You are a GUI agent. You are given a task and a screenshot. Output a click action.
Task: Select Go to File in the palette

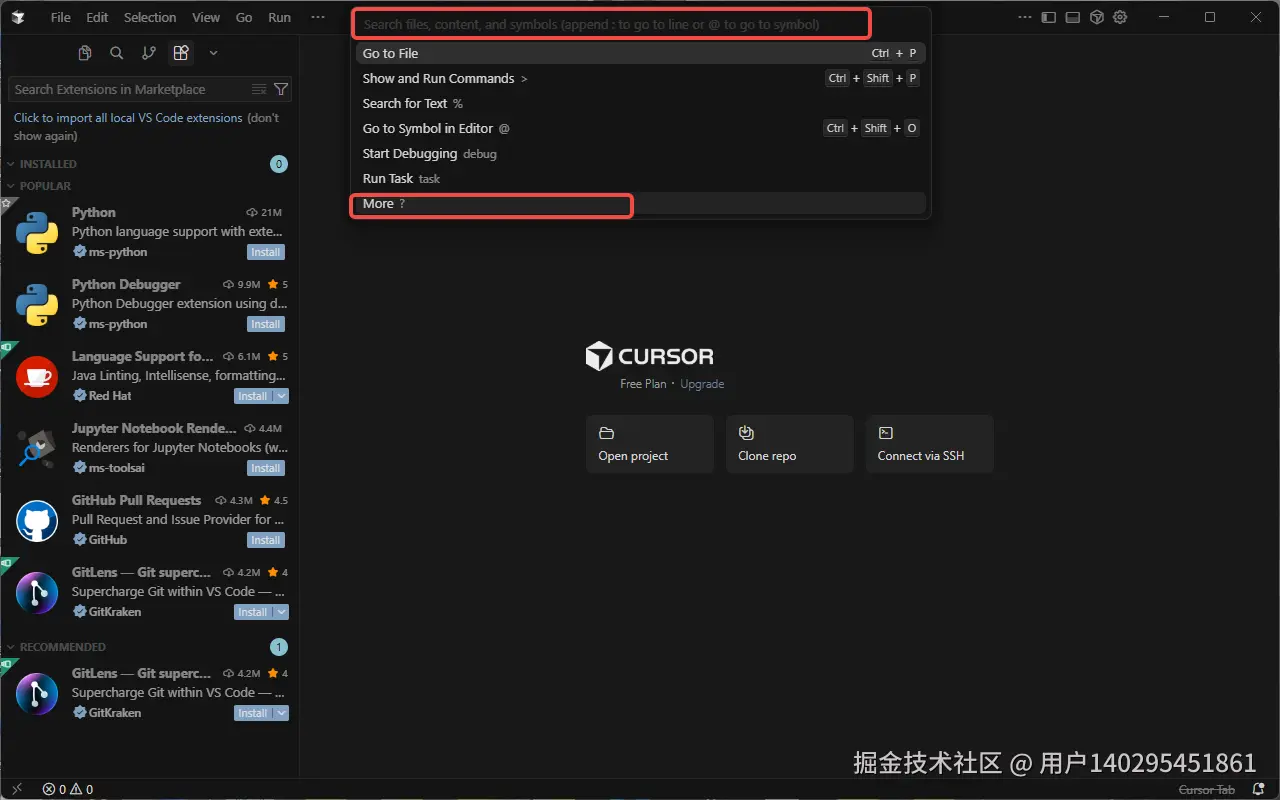pos(641,53)
